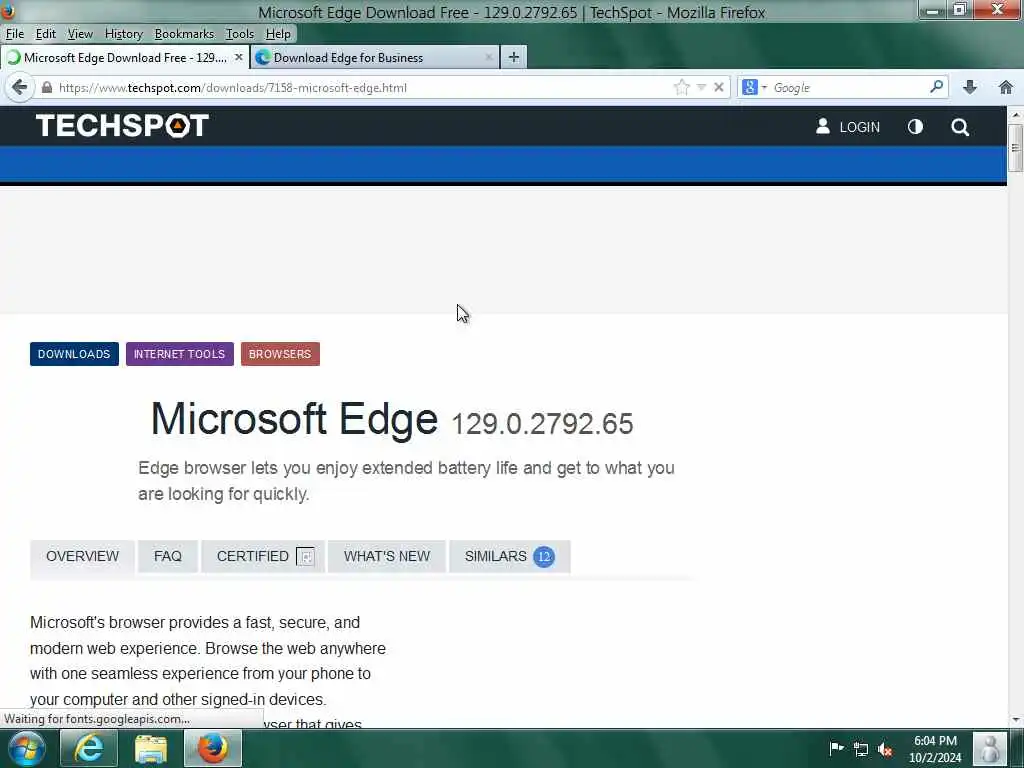Open the Edit menu
Image resolution: width=1024 pixels, height=768 pixels.
(x=45, y=34)
